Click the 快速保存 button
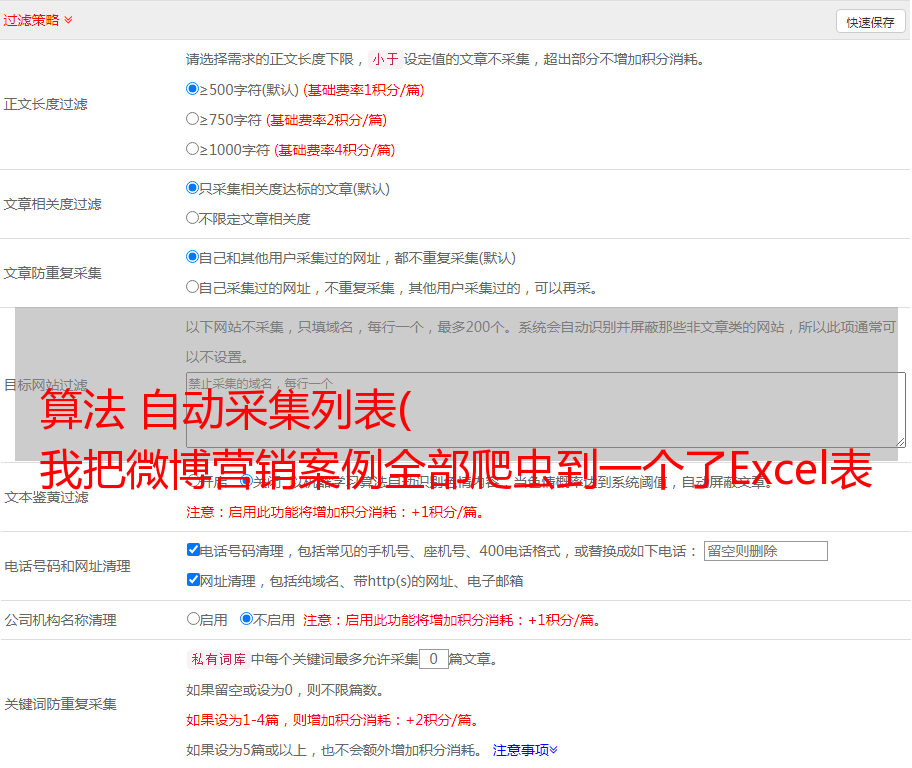Screen dimensions: 912x768 click(x=870, y=22)
